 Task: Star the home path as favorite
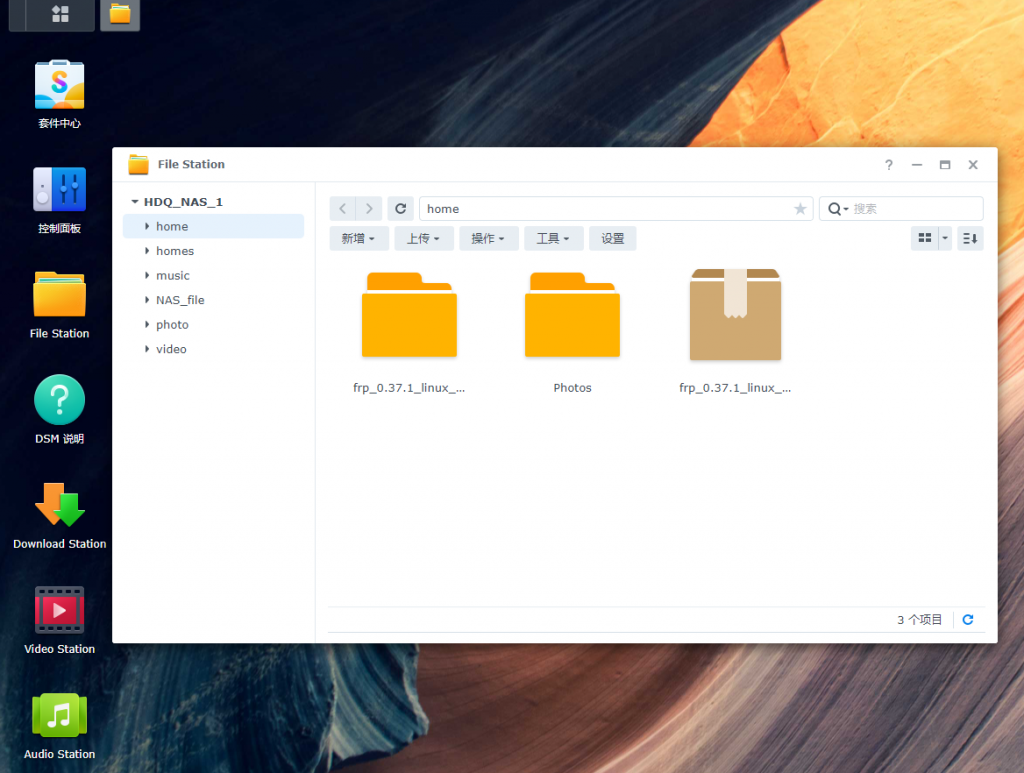point(800,208)
